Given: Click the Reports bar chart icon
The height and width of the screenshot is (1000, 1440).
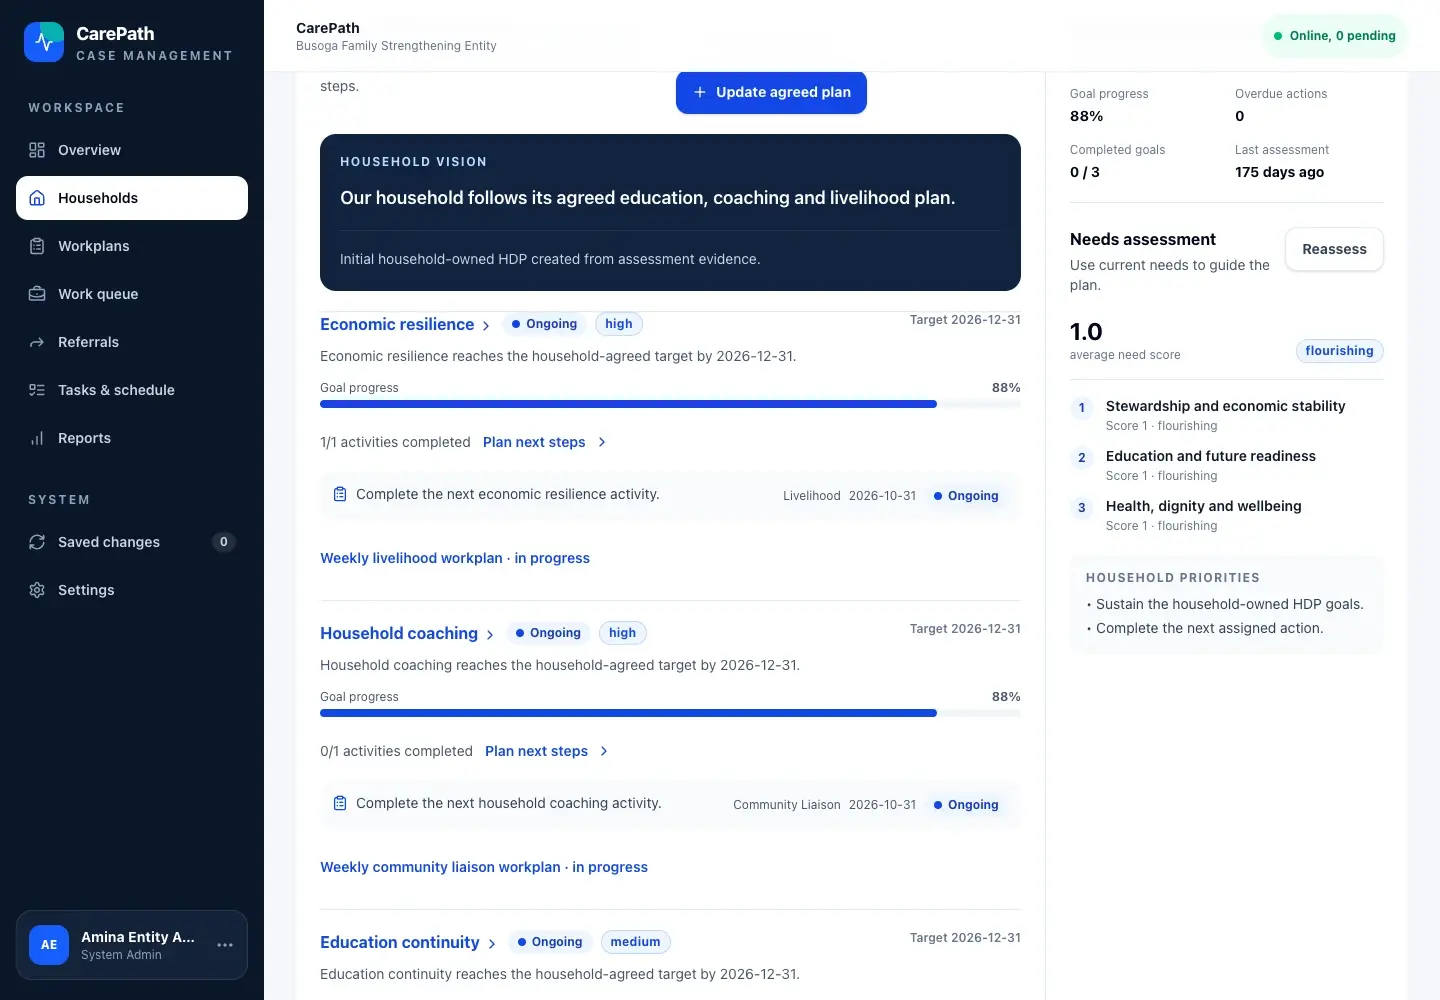Looking at the screenshot, I should click(37, 438).
